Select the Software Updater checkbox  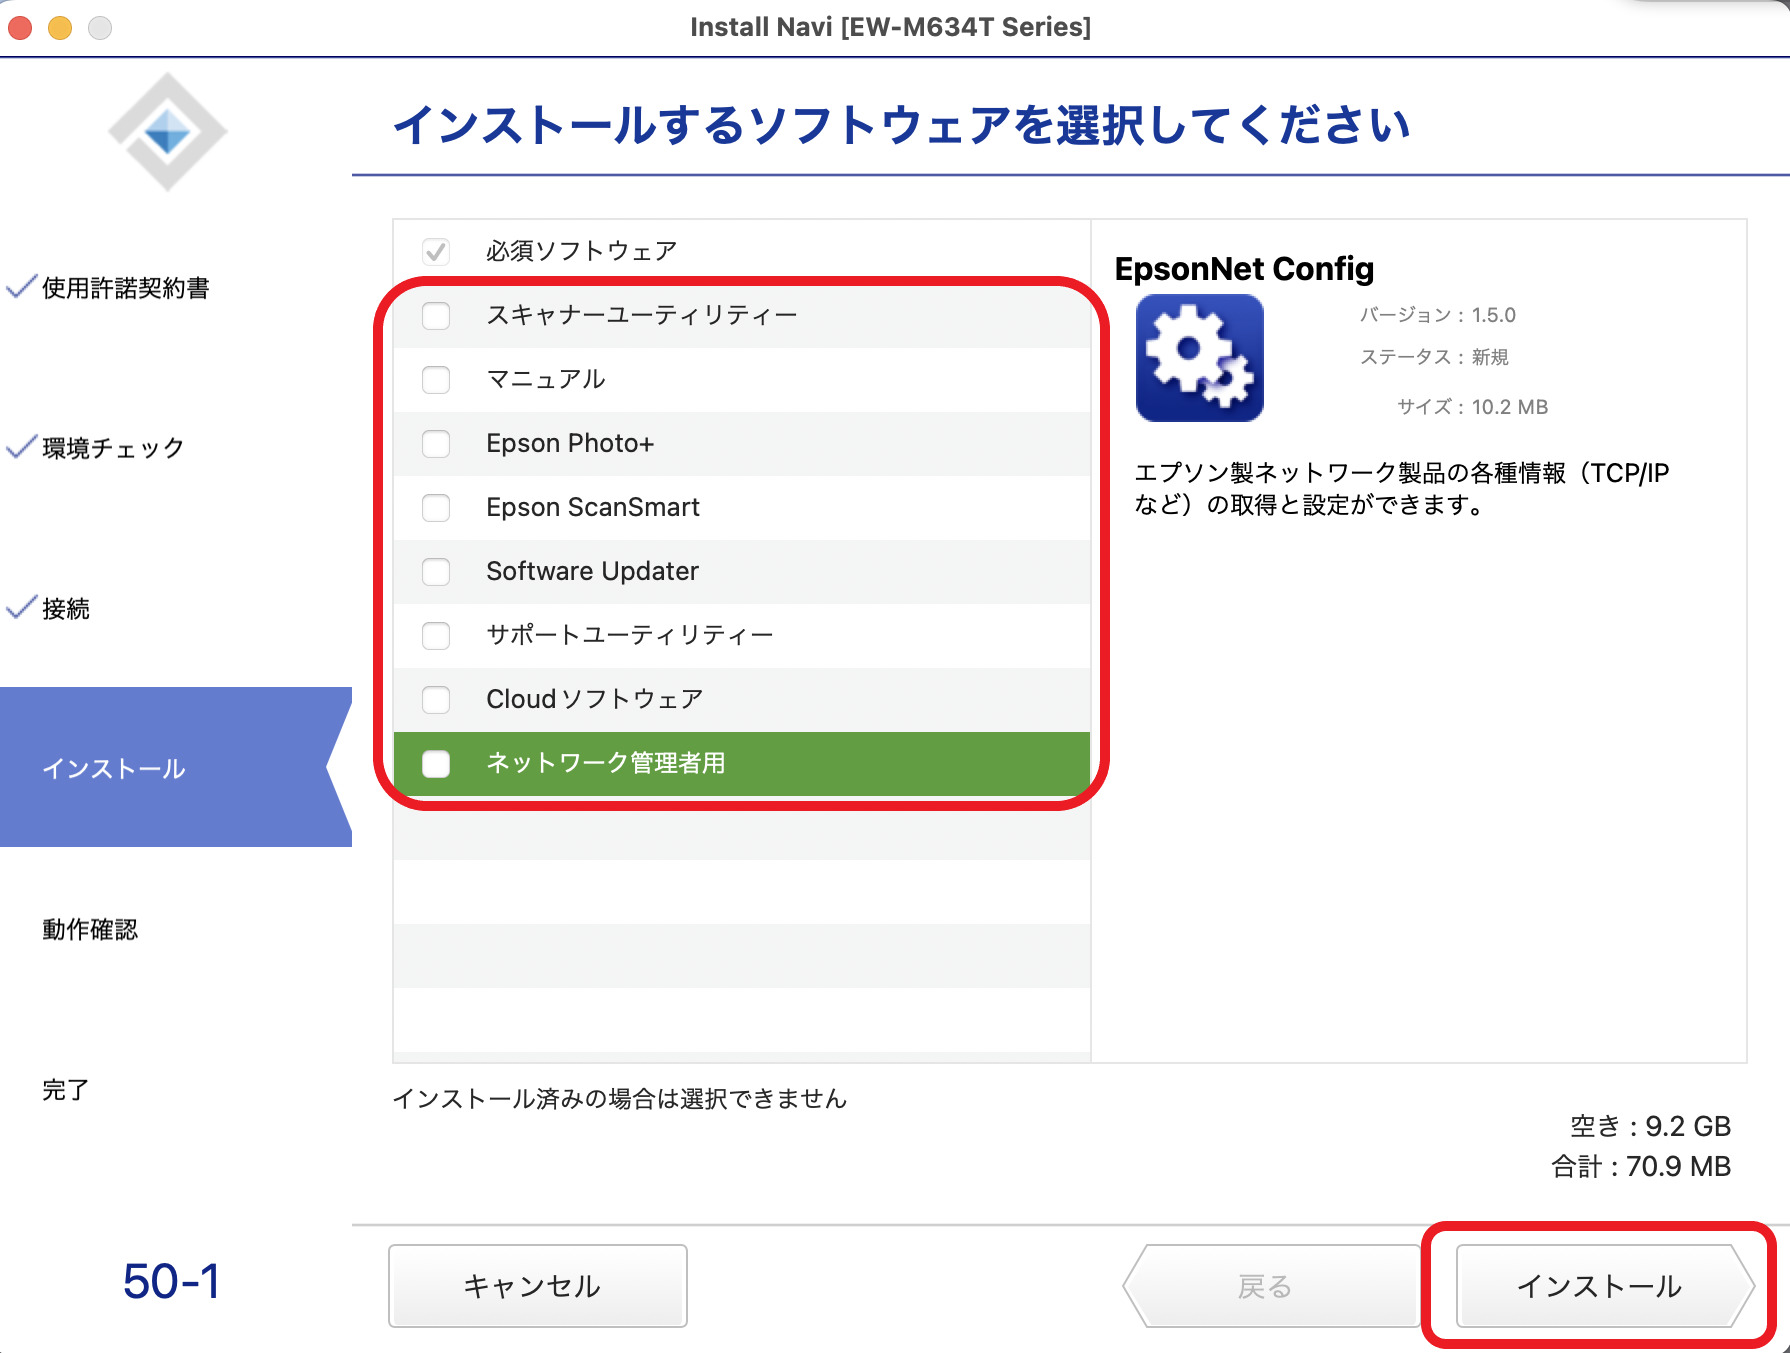coord(436,572)
